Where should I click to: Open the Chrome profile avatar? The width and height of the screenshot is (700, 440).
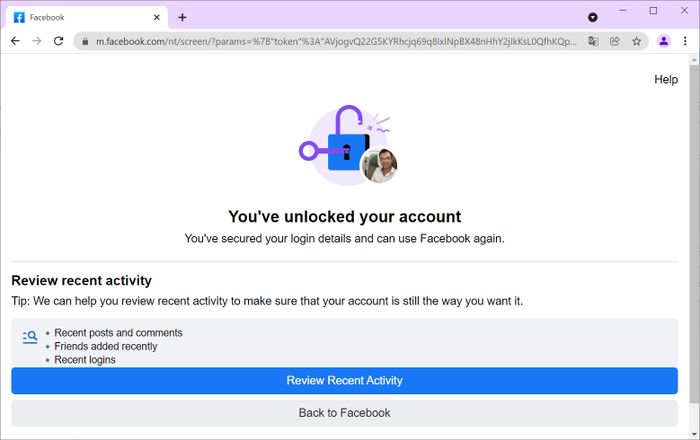(x=664, y=41)
